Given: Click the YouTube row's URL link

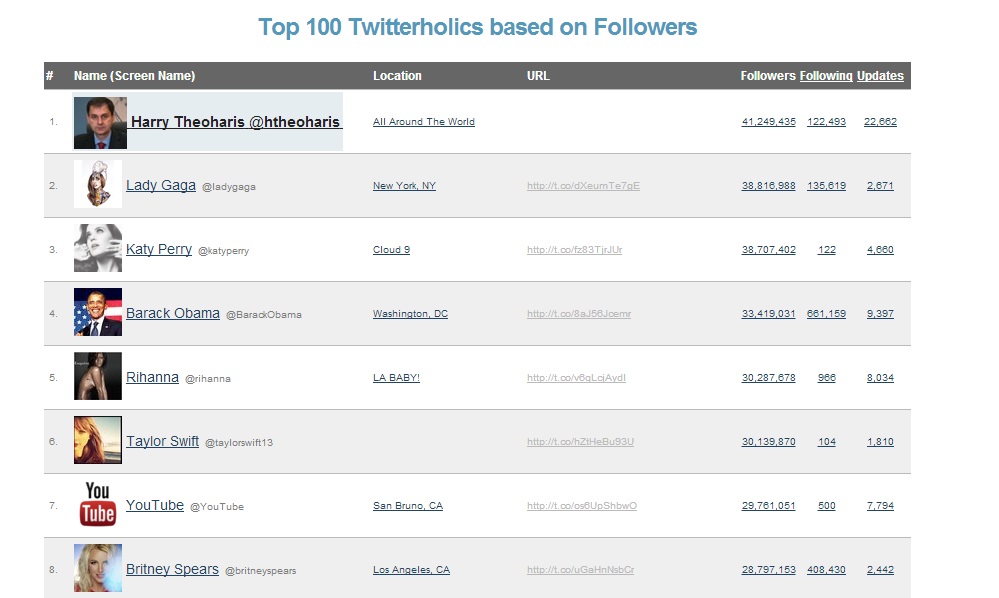Looking at the screenshot, I should [581, 506].
